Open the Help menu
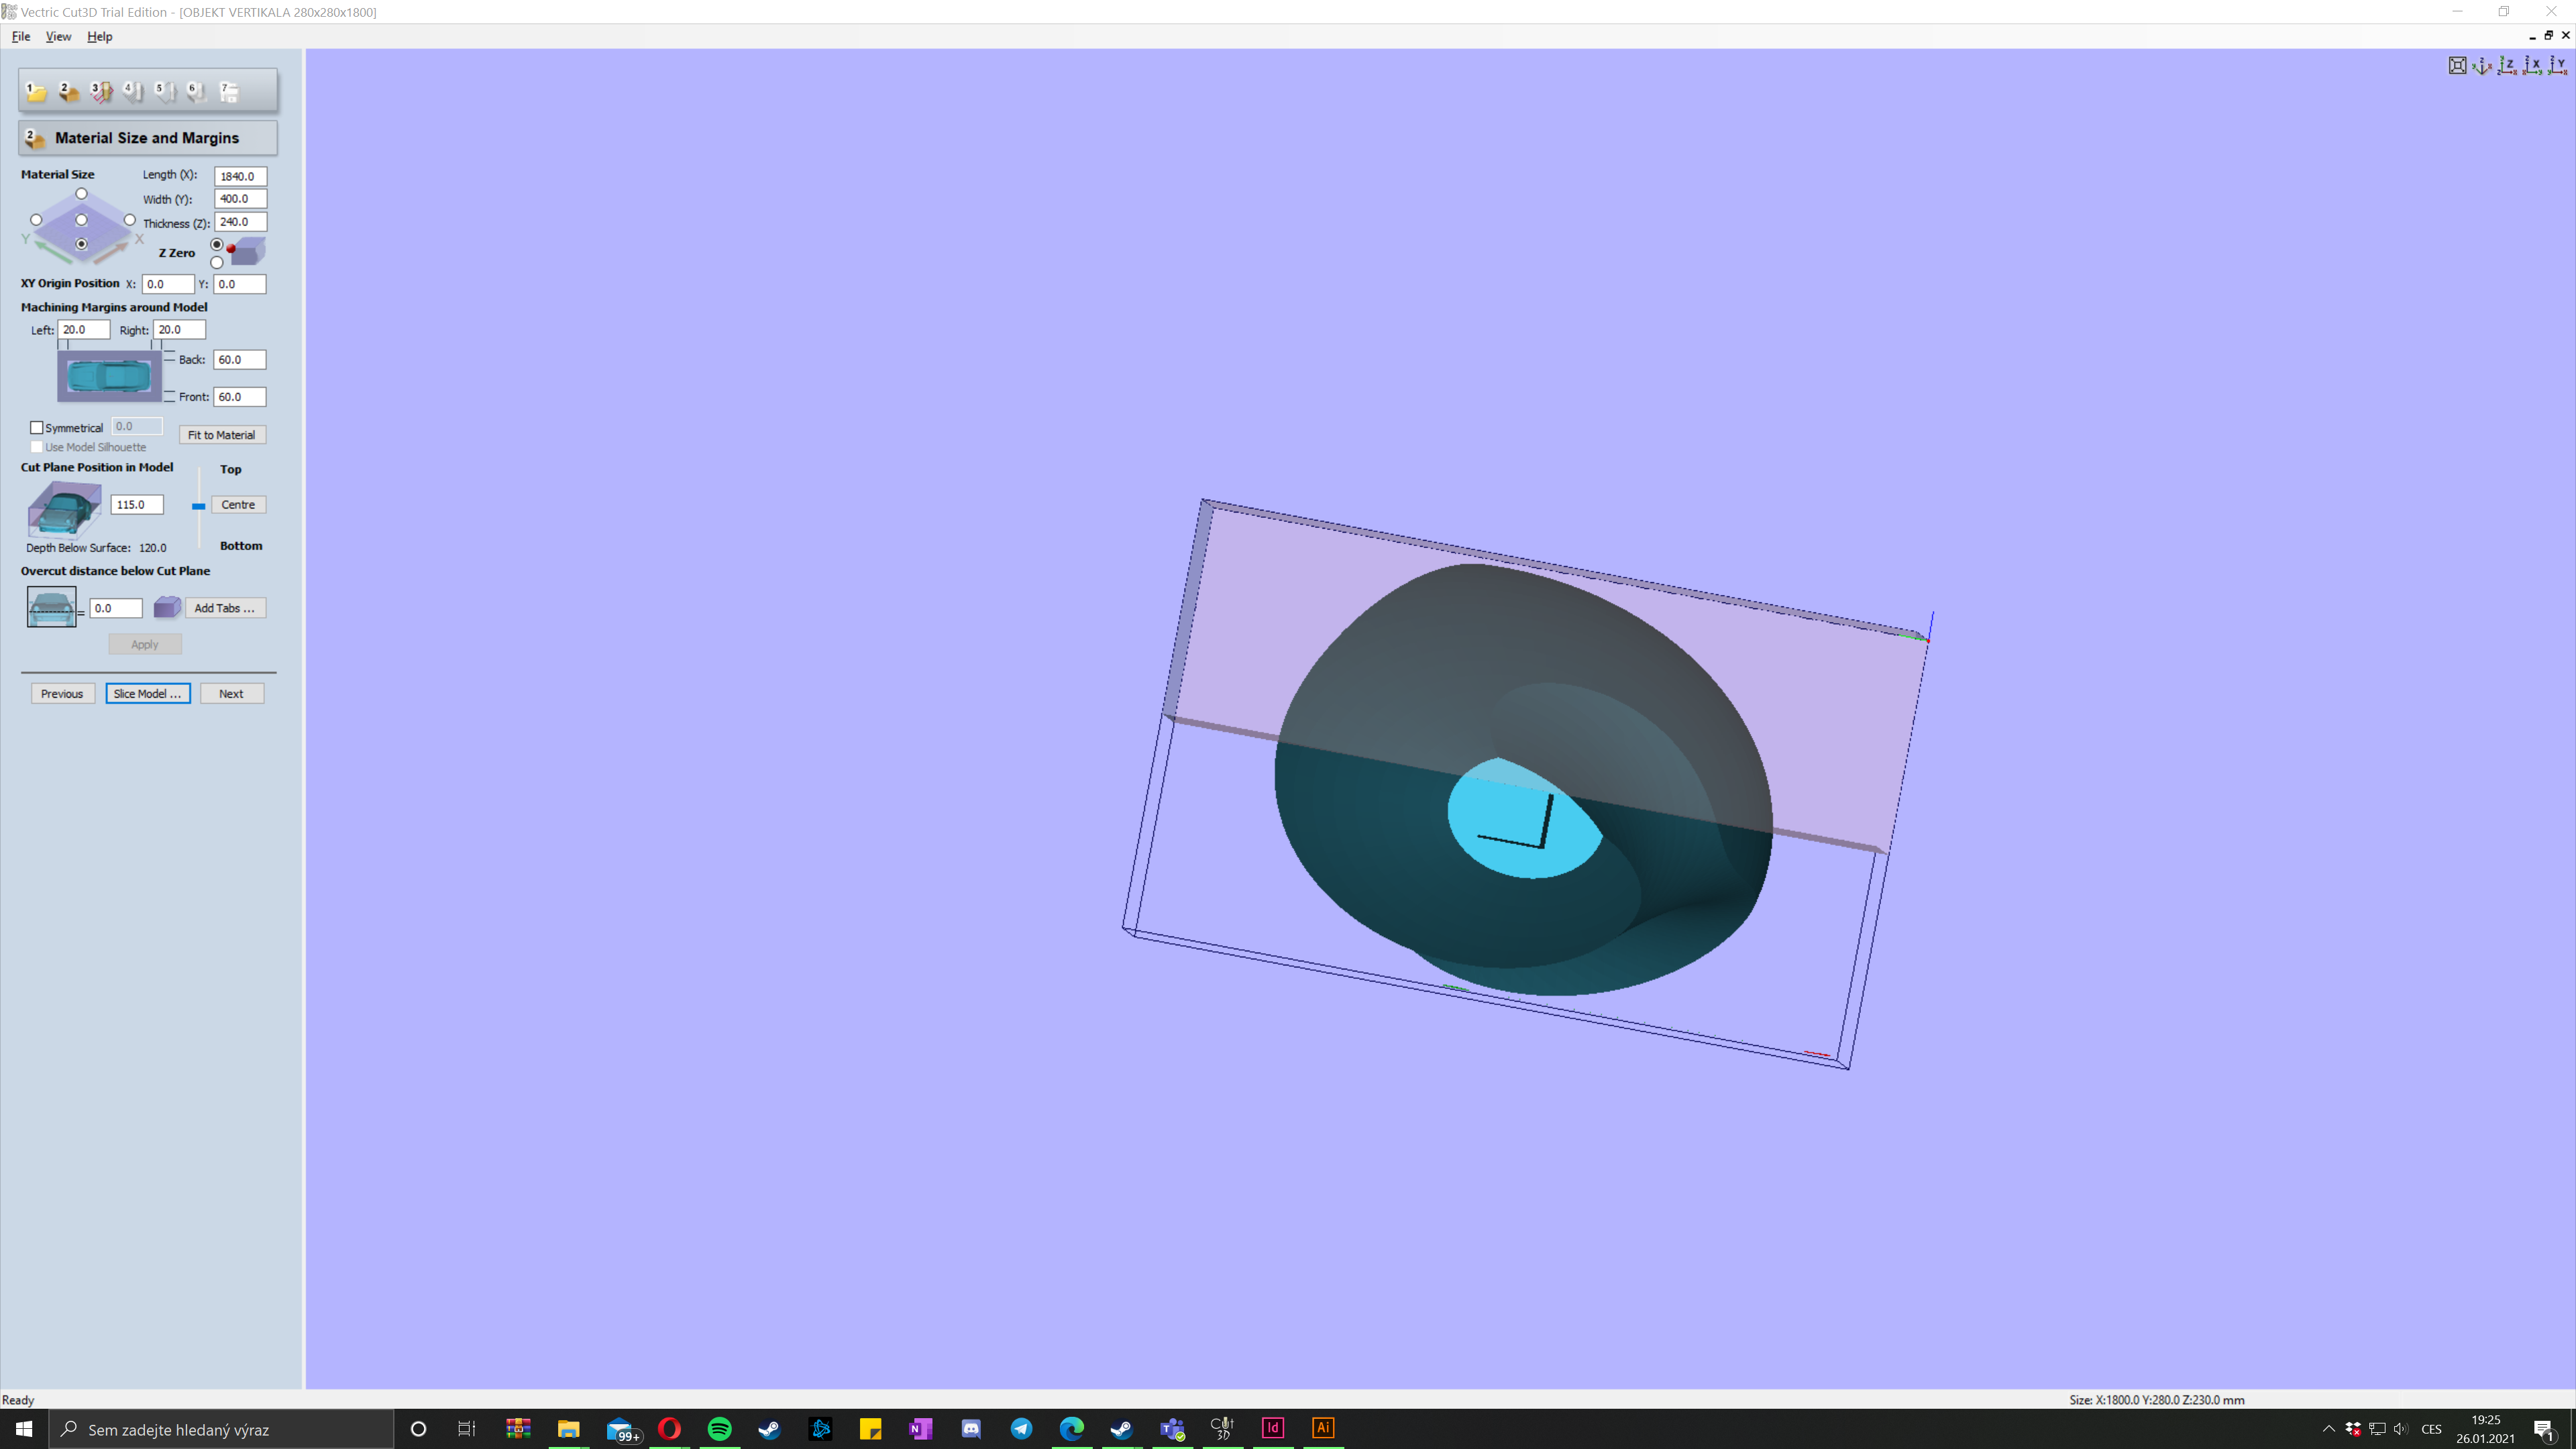This screenshot has width=2576, height=1449. [99, 36]
